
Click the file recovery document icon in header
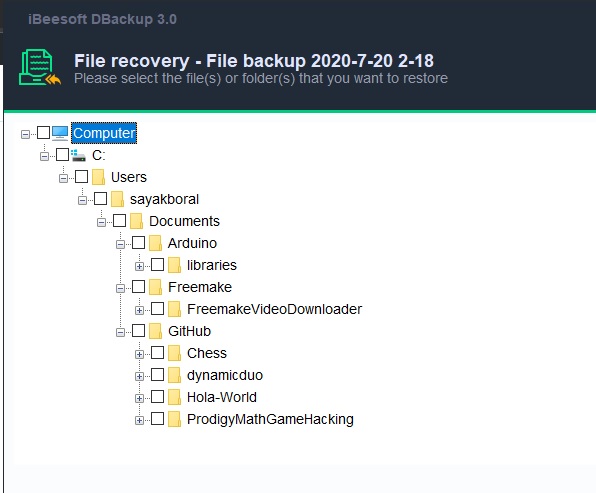coord(40,67)
